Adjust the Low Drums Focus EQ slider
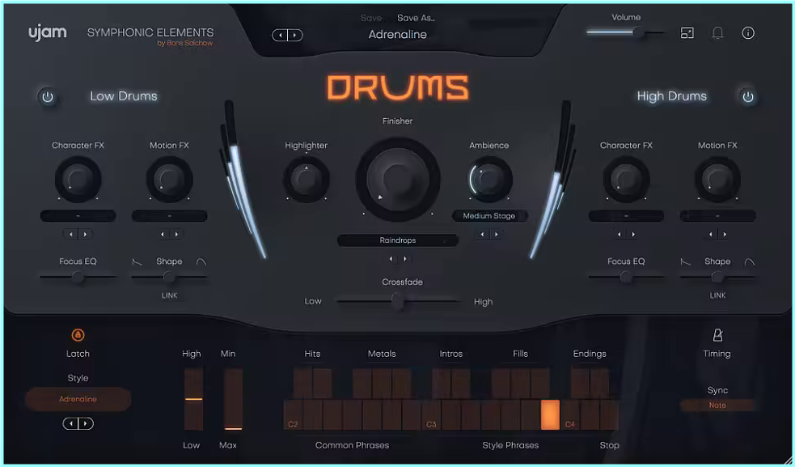This screenshot has height=467, width=795. [x=78, y=277]
